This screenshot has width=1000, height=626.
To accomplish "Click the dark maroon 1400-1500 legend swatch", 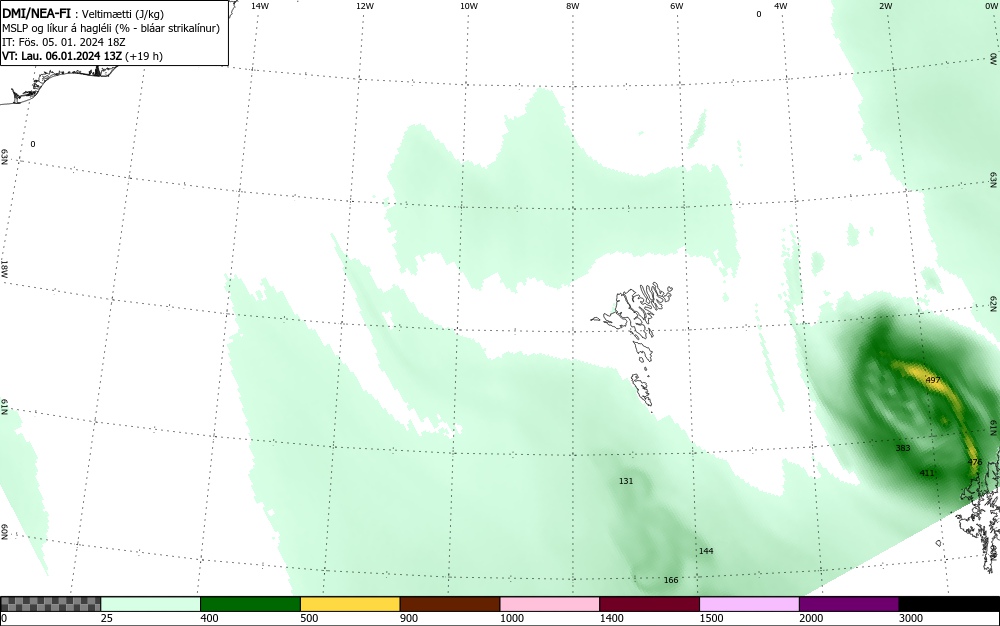I will [x=649, y=604].
